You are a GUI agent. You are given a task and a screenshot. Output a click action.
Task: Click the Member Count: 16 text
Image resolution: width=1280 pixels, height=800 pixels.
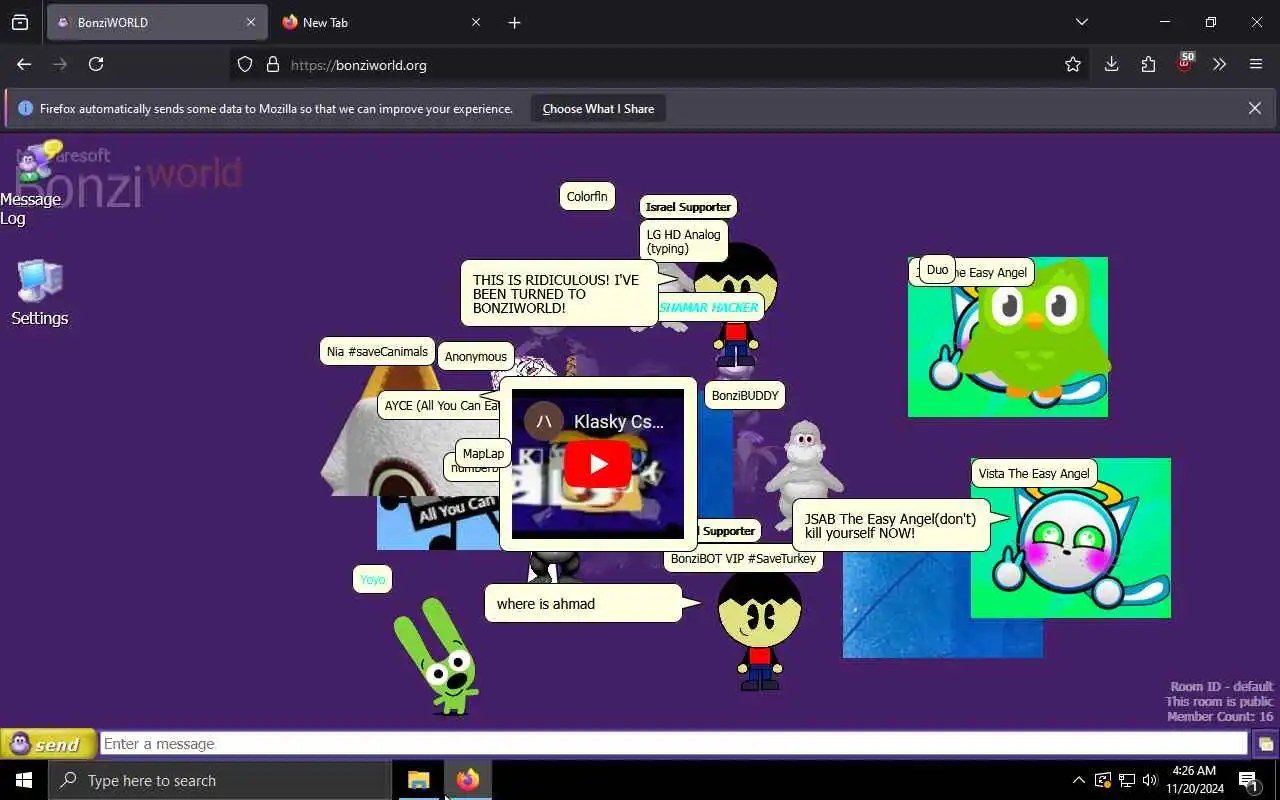(x=1220, y=717)
